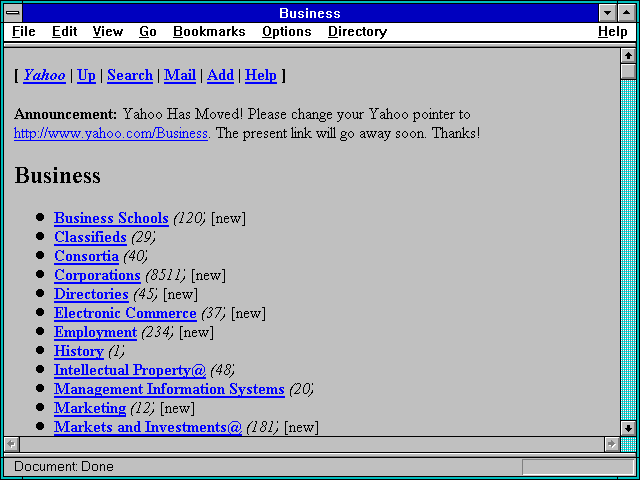
Task: Open the Help link in the page navigation
Action: (x=261, y=75)
